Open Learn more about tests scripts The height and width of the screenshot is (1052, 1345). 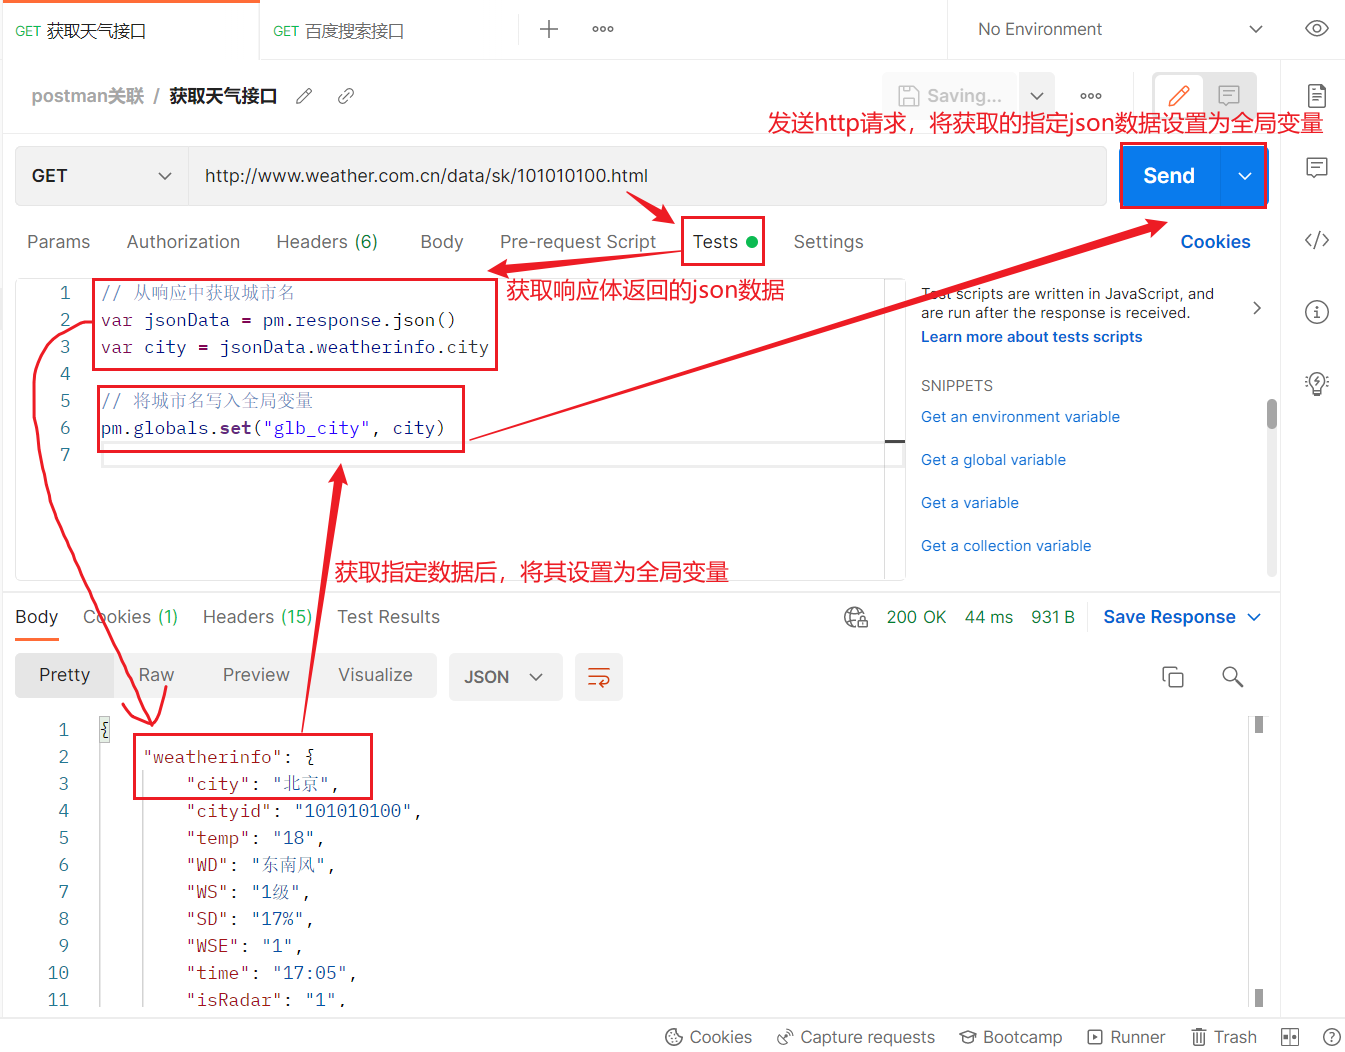(1031, 337)
